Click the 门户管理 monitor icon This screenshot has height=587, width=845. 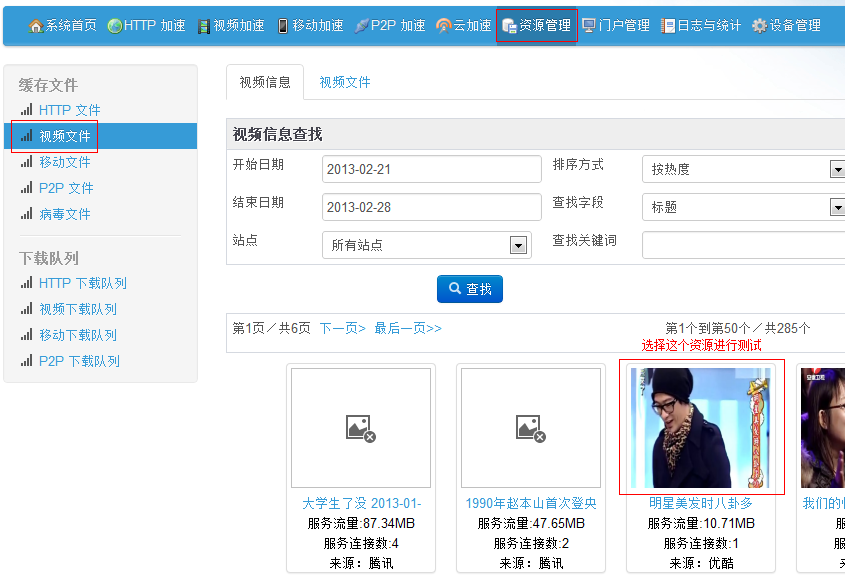(x=589, y=26)
